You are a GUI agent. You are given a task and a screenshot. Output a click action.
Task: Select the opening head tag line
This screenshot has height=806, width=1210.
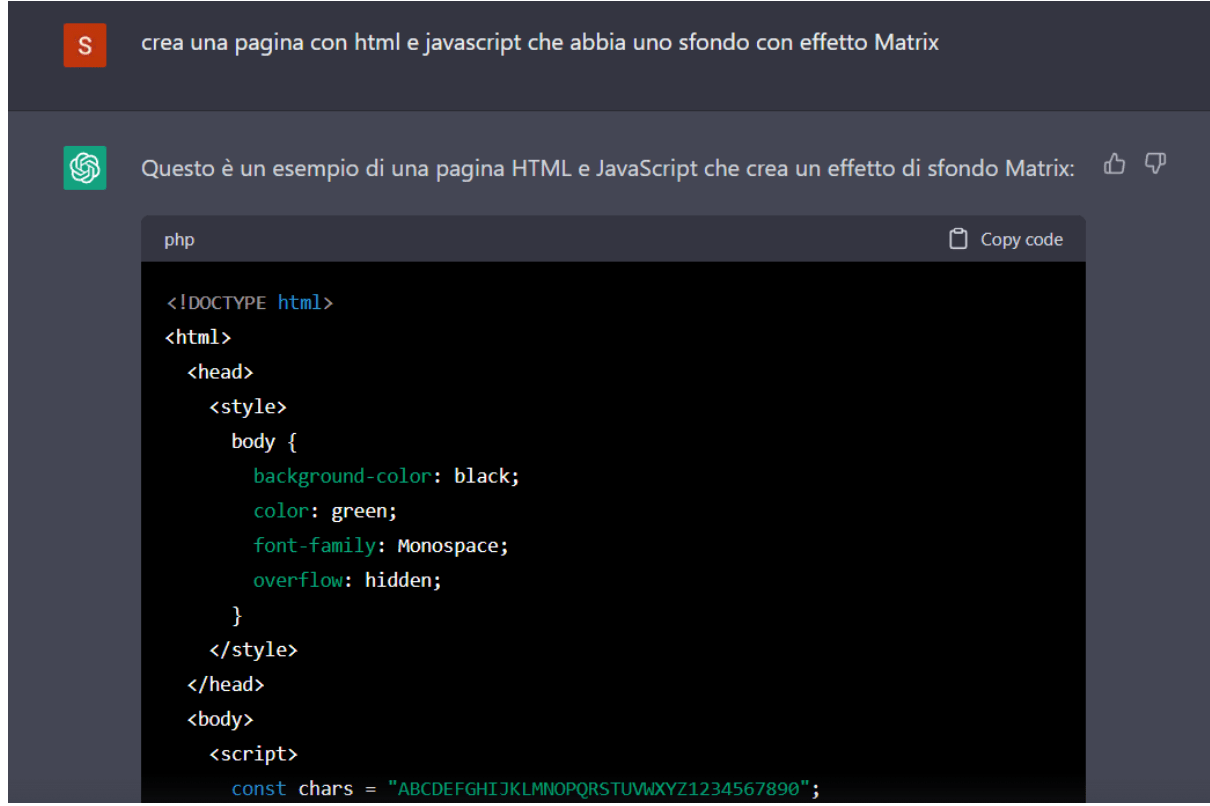tap(220, 372)
